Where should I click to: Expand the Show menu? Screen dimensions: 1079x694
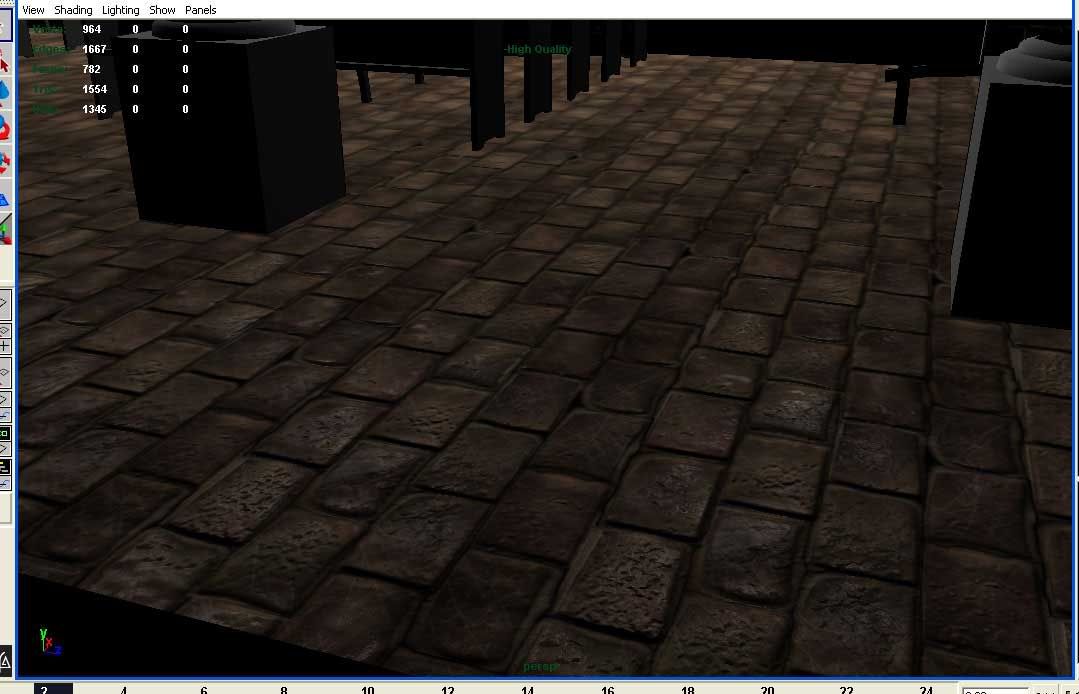162,10
